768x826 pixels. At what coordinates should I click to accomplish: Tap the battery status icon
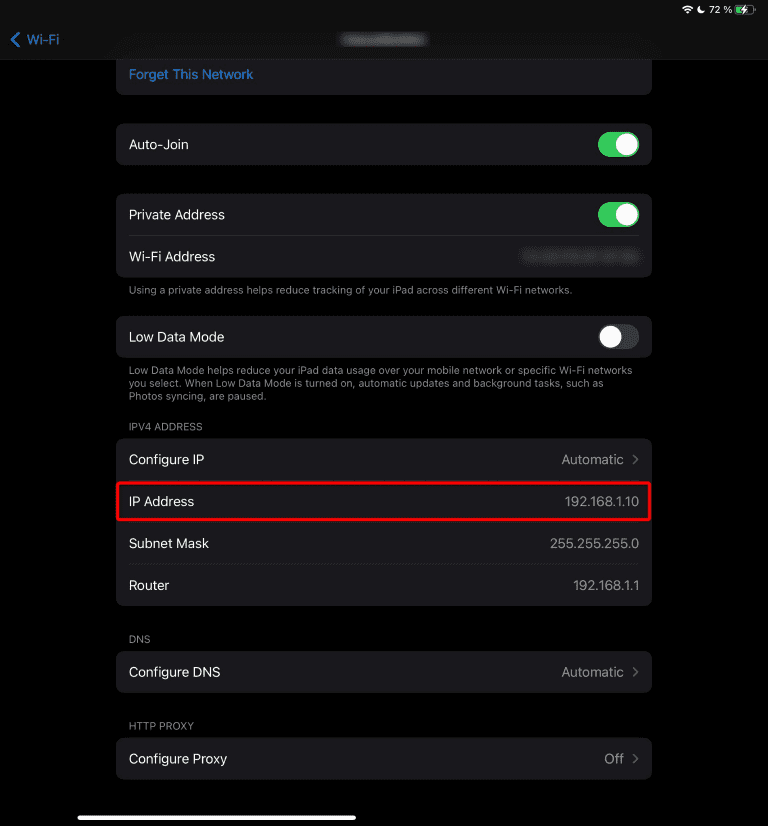pos(745,9)
